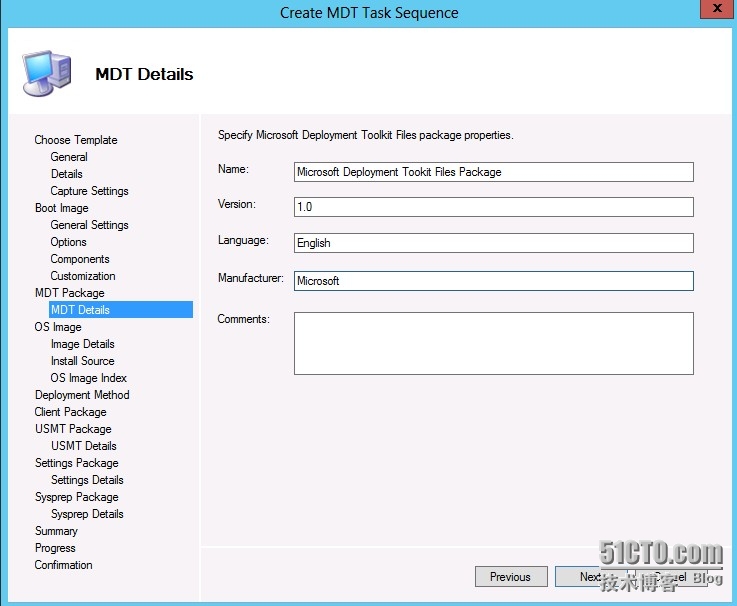Click the 'Manufacturer:' label
This screenshot has width=737, height=606.
click(251, 278)
